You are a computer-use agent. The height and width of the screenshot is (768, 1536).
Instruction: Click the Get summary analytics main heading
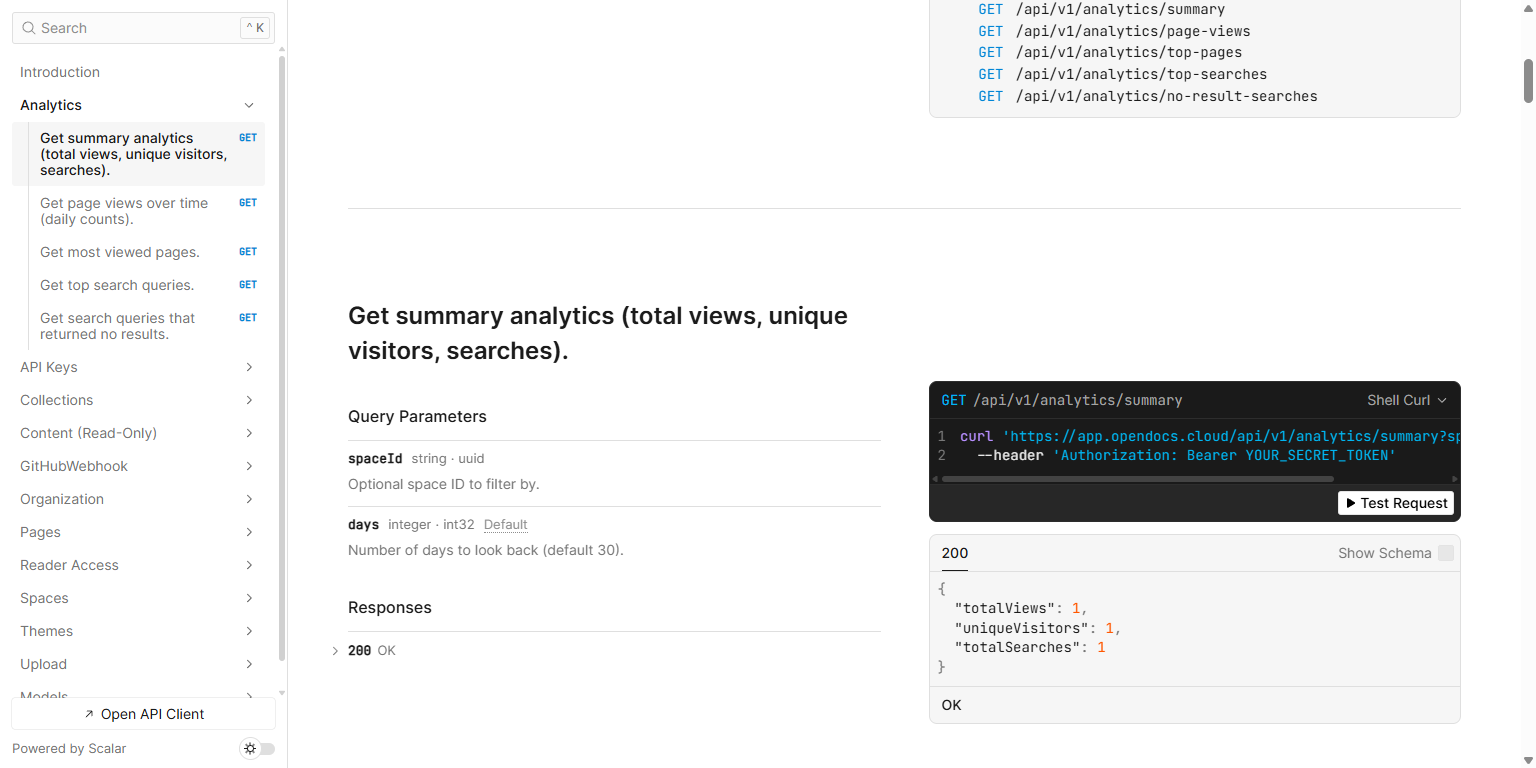598,333
